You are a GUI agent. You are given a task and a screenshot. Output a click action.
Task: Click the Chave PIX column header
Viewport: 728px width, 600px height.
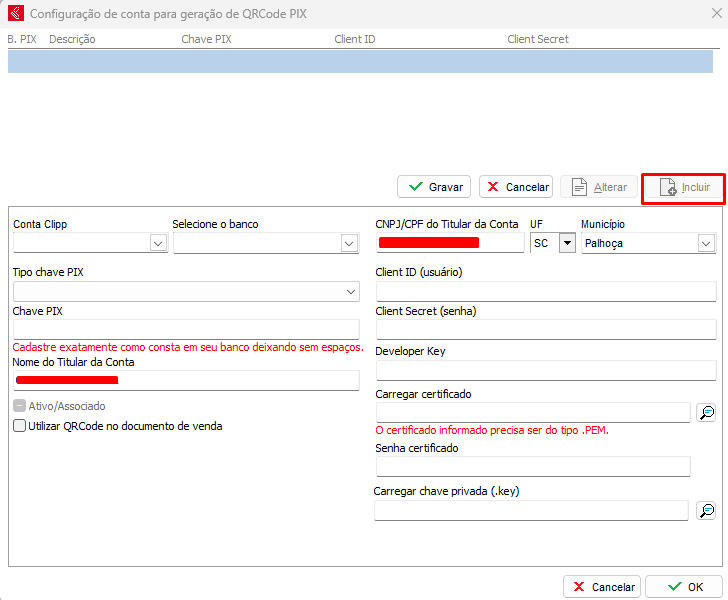[x=206, y=39]
